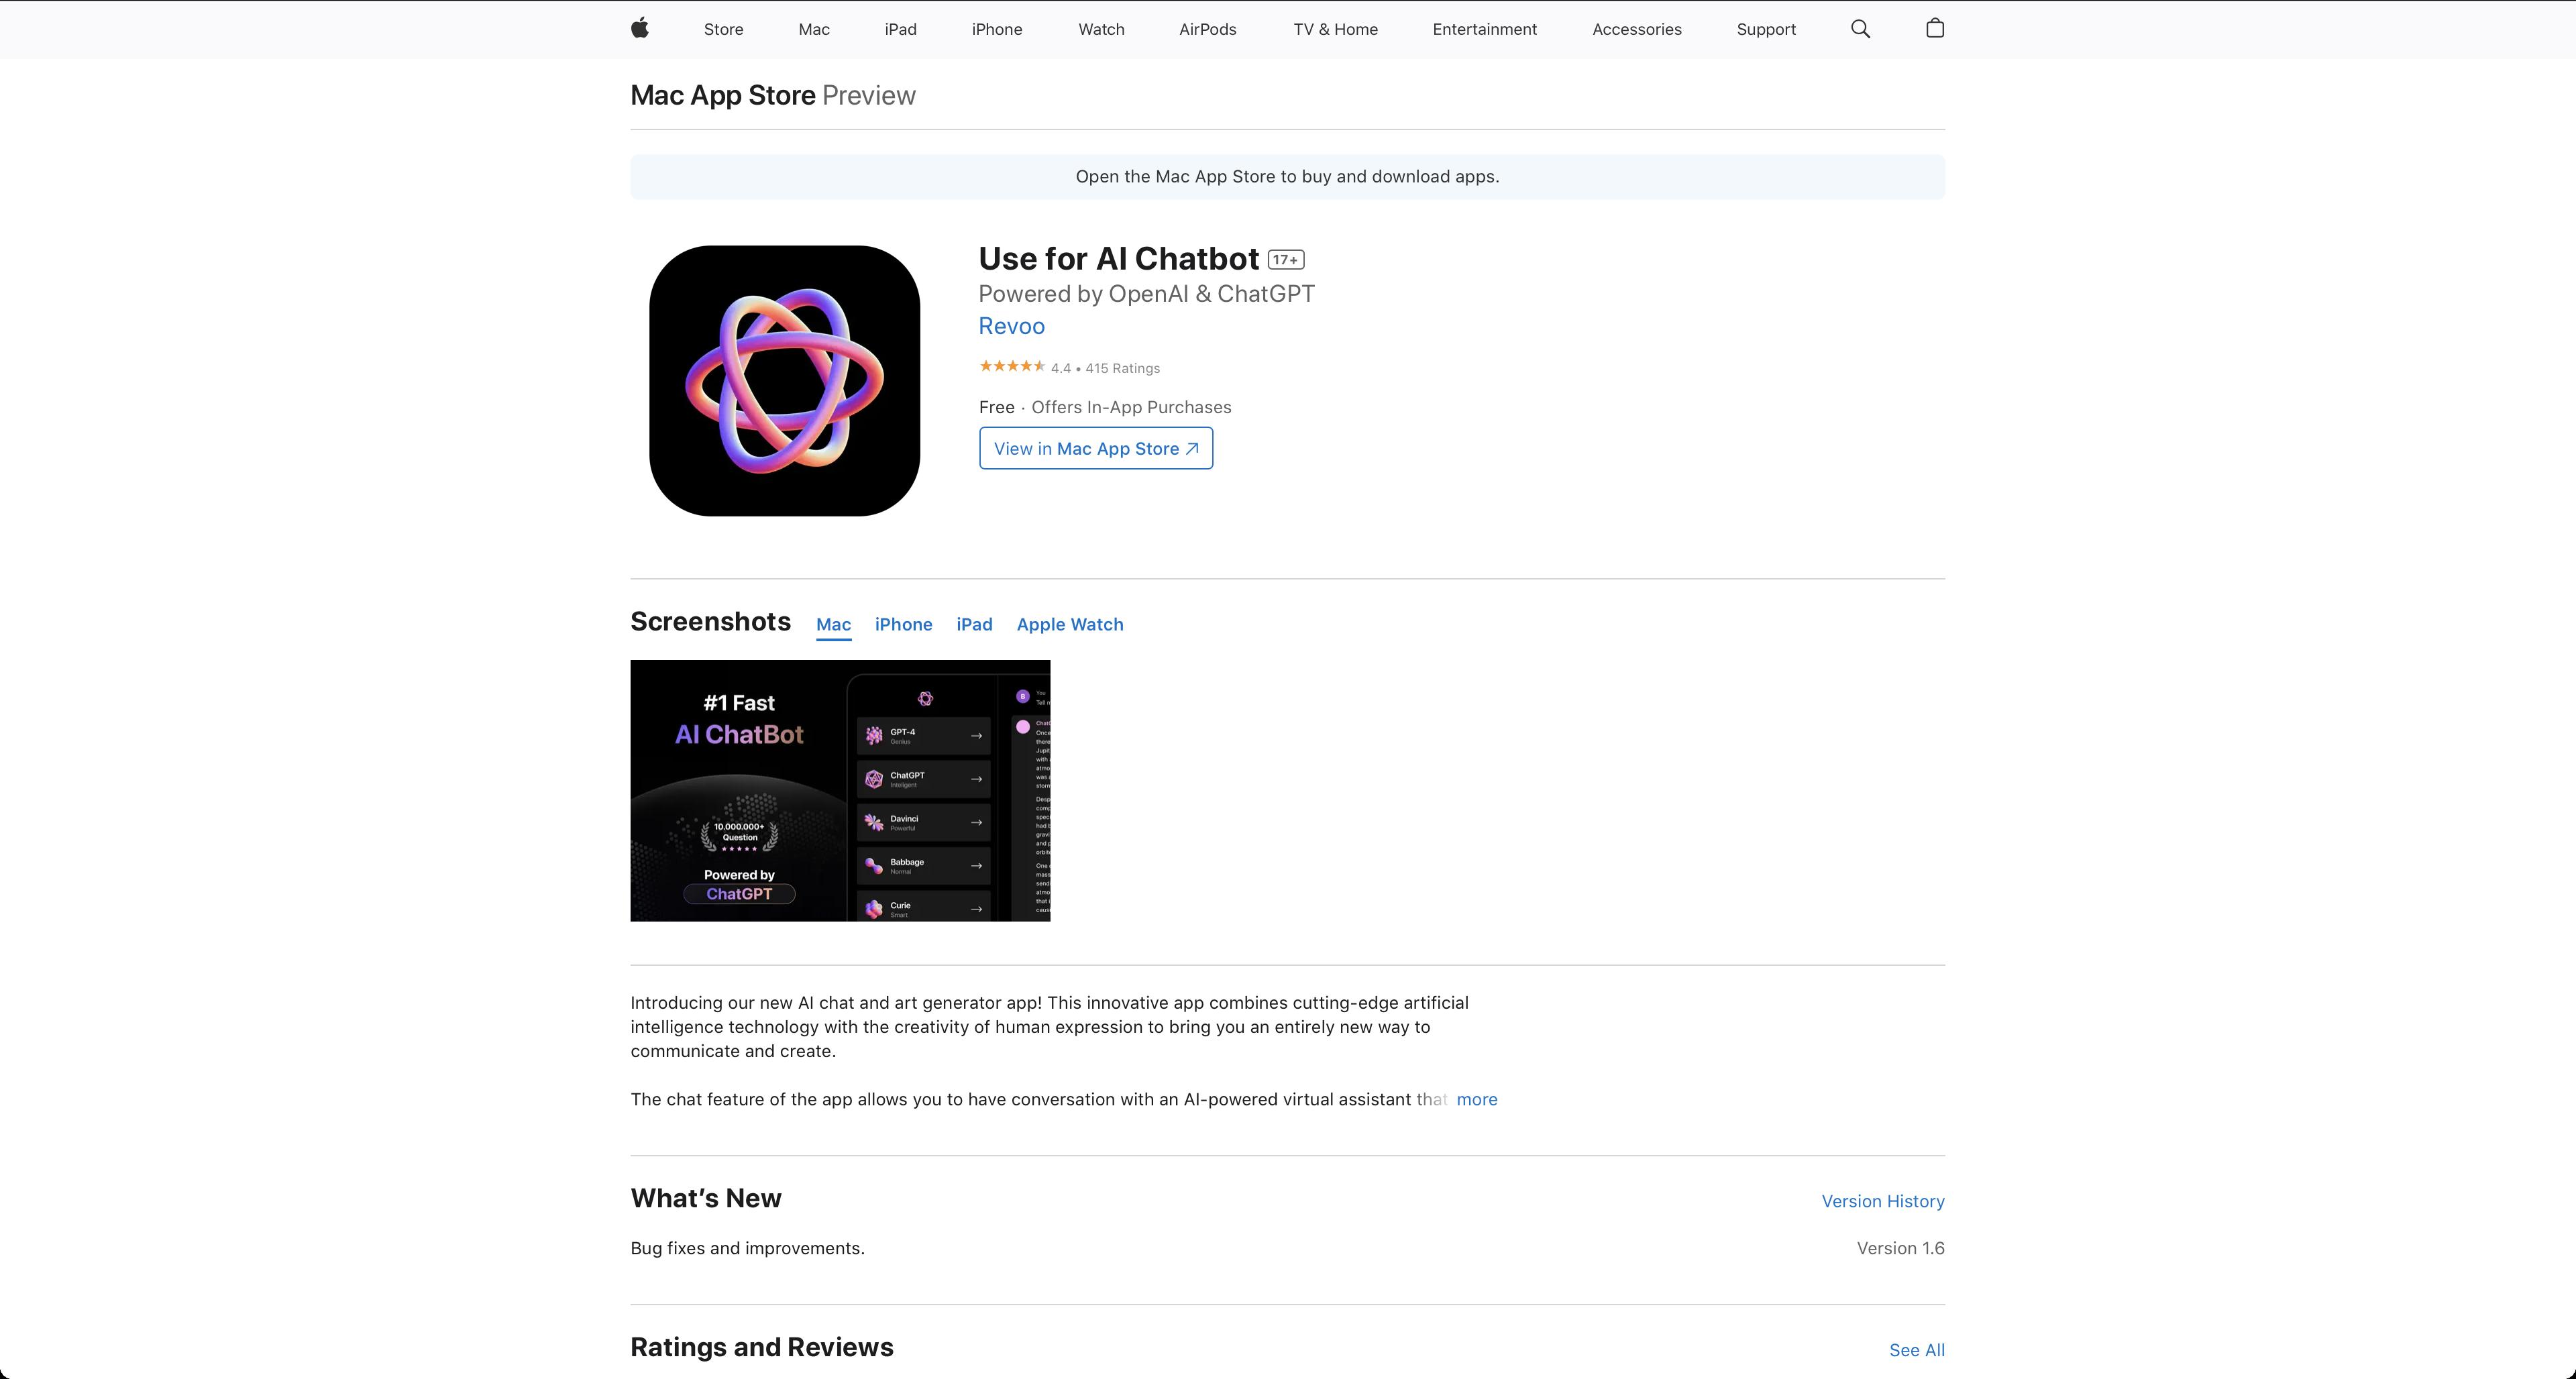Open the search magnifier icon
Viewport: 2576px width, 1379px height.
[1860, 29]
